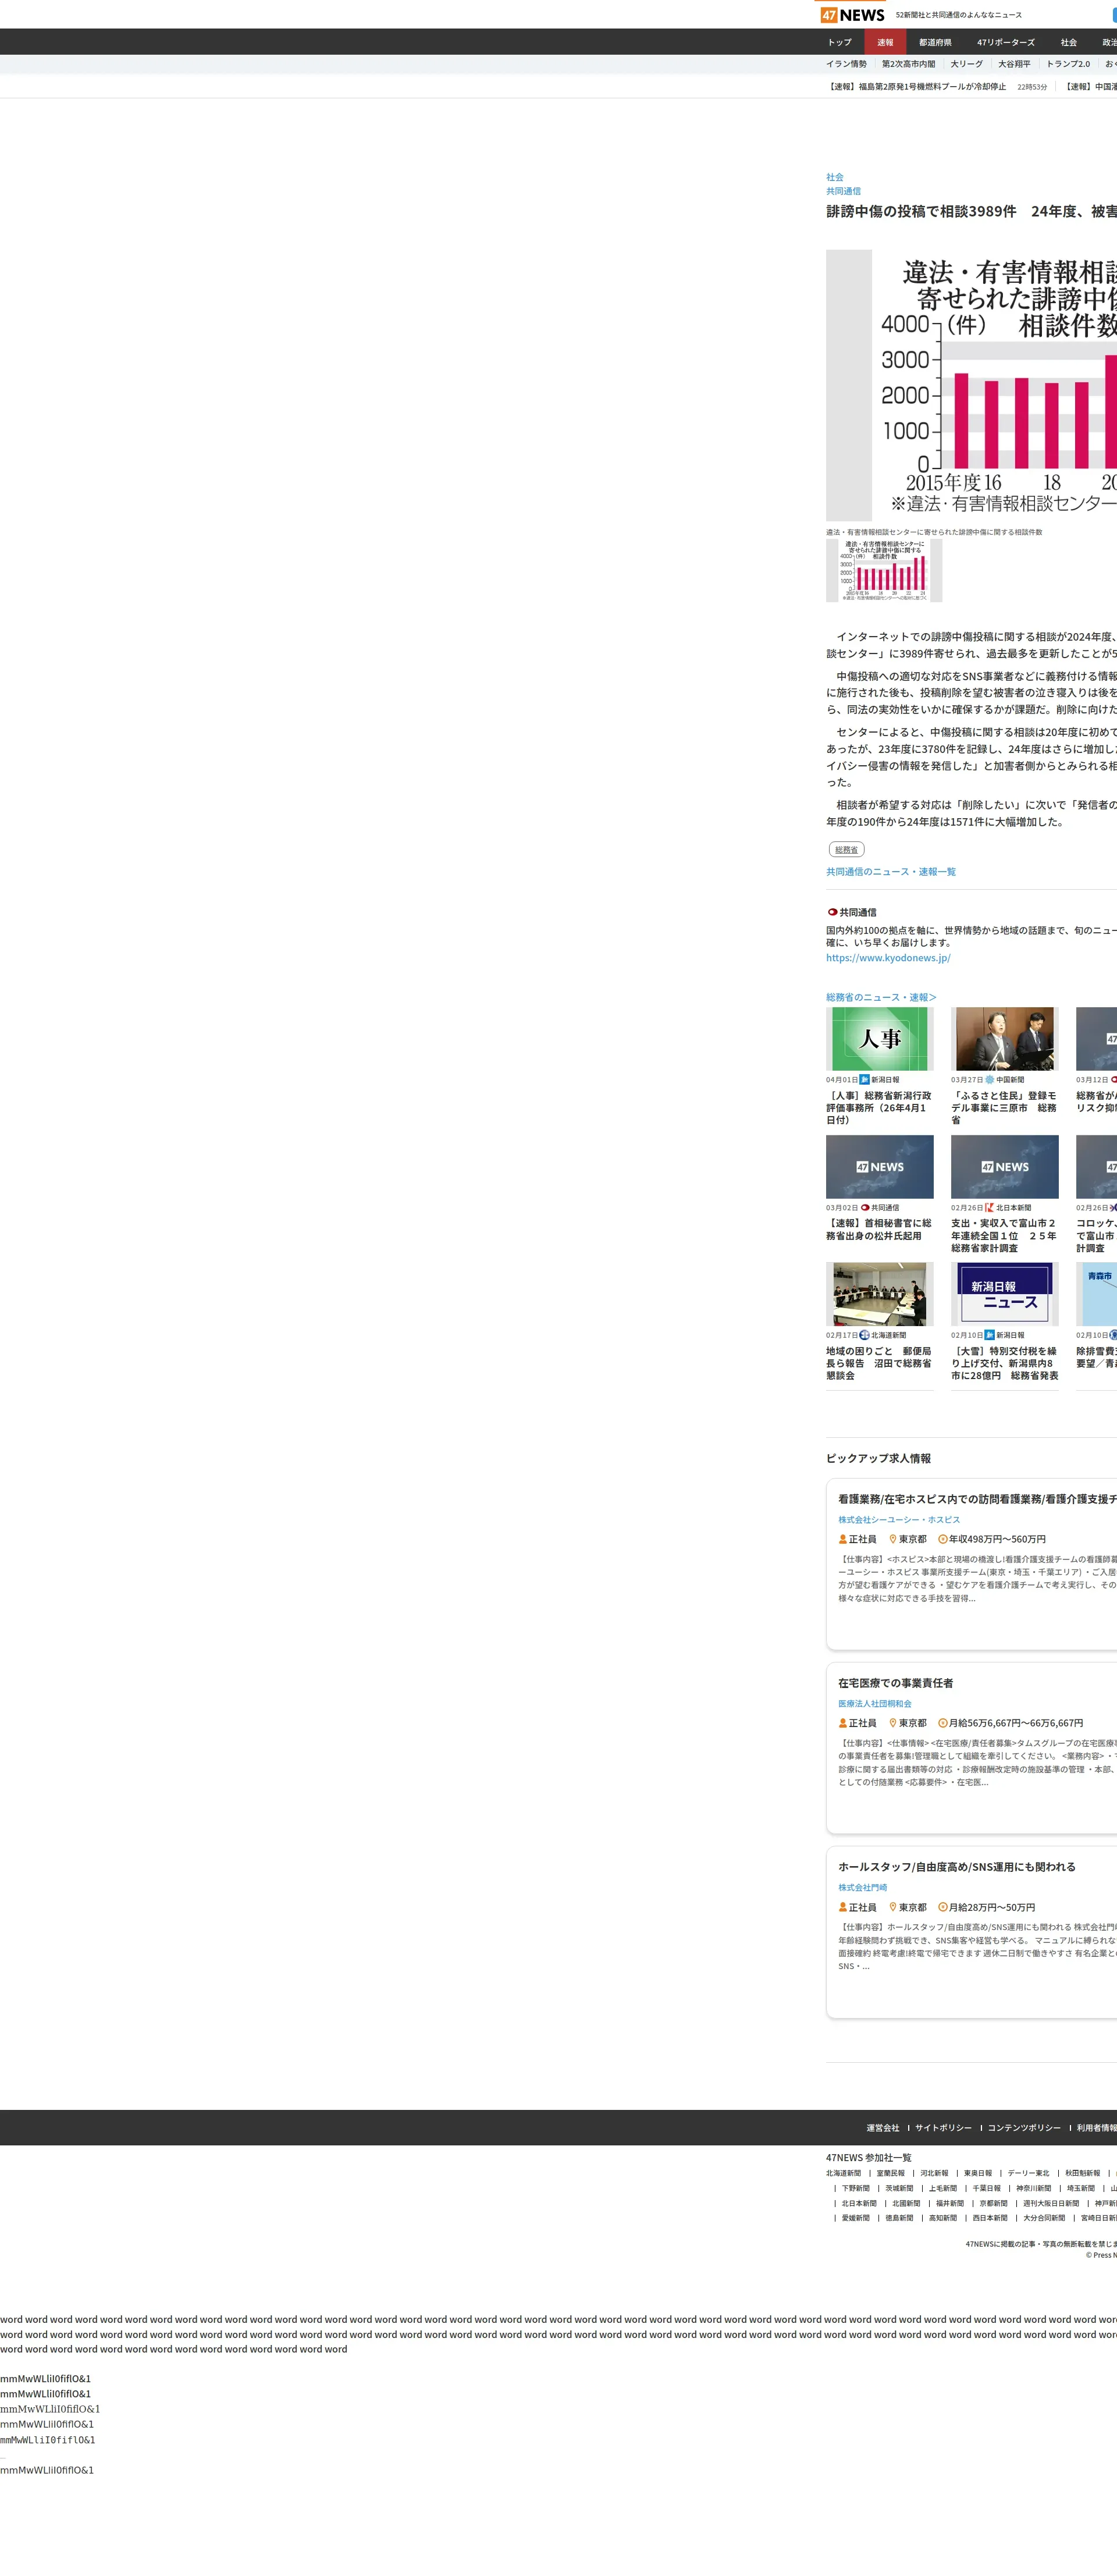Click 室蘭民報 in the participating papers list
The image size is (1117, 2576).
click(x=891, y=2173)
